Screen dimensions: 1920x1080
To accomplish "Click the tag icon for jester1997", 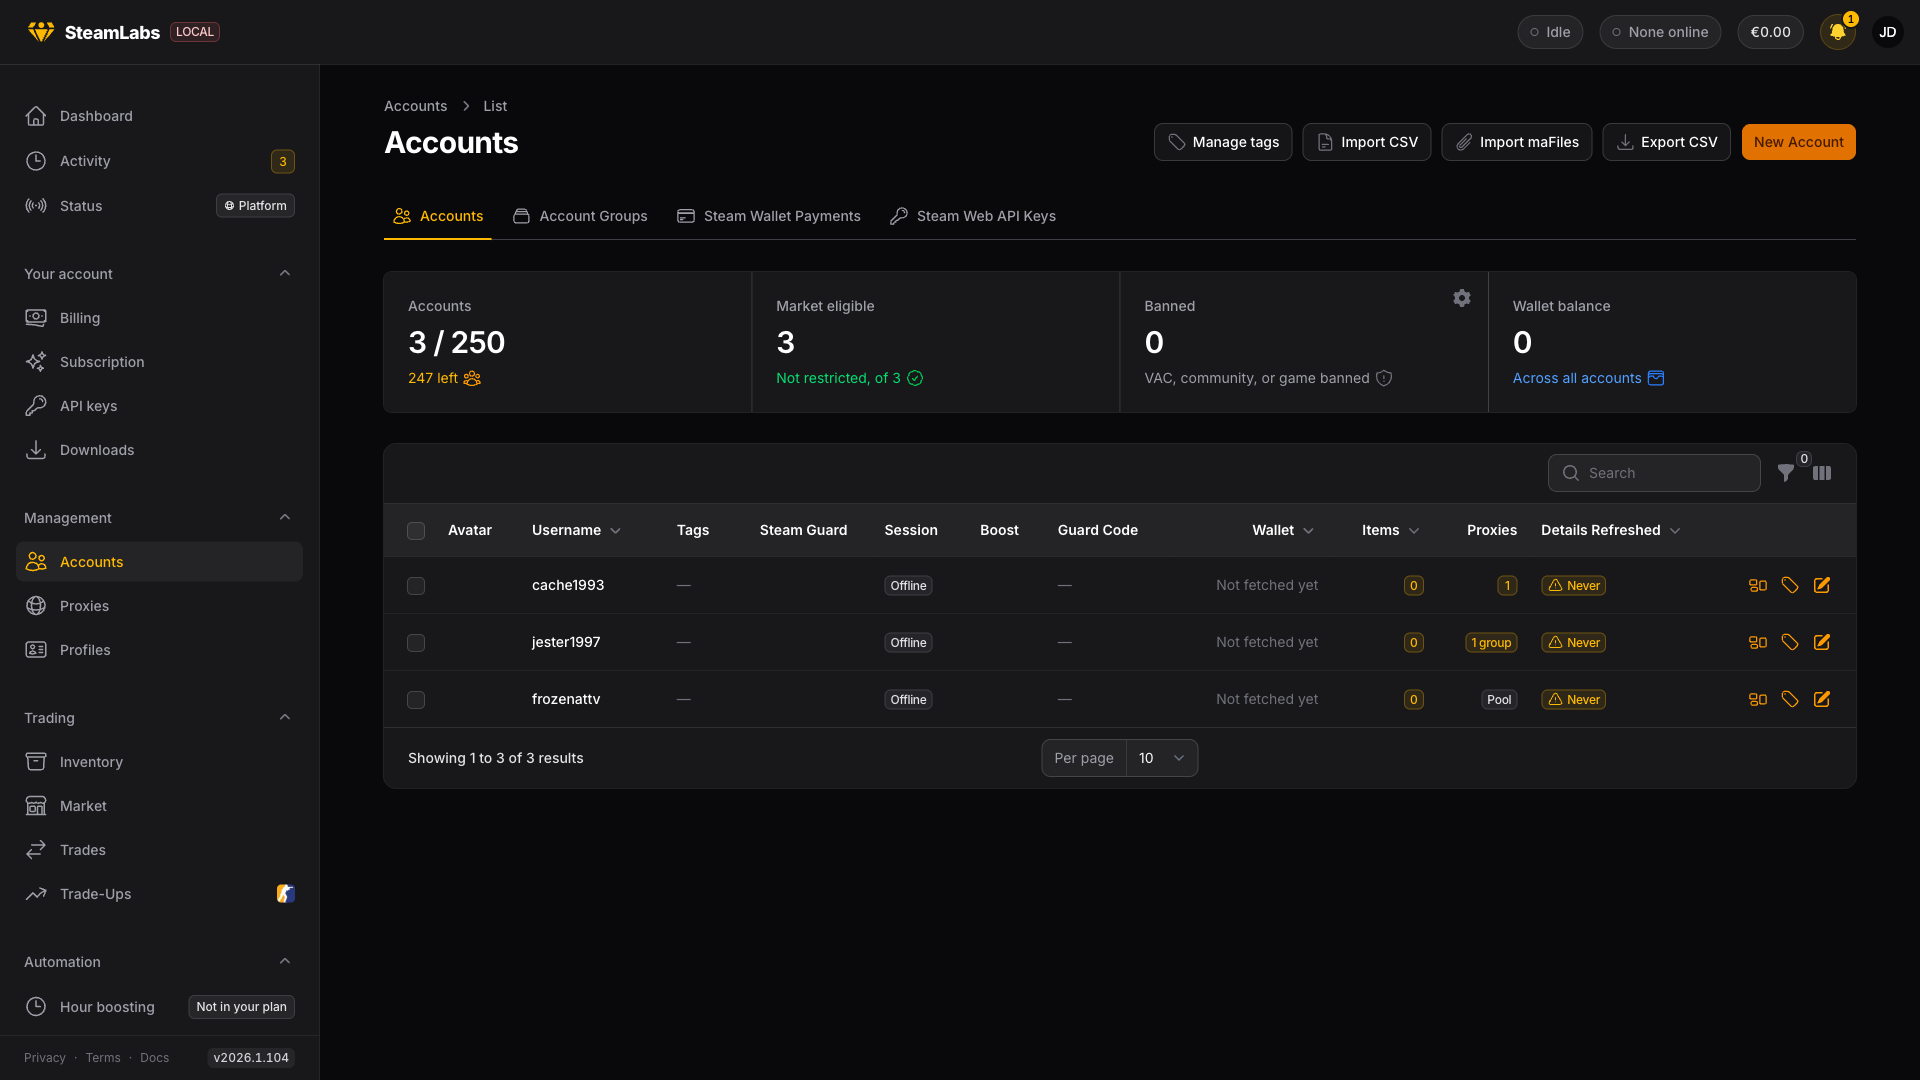I will click(x=1790, y=642).
